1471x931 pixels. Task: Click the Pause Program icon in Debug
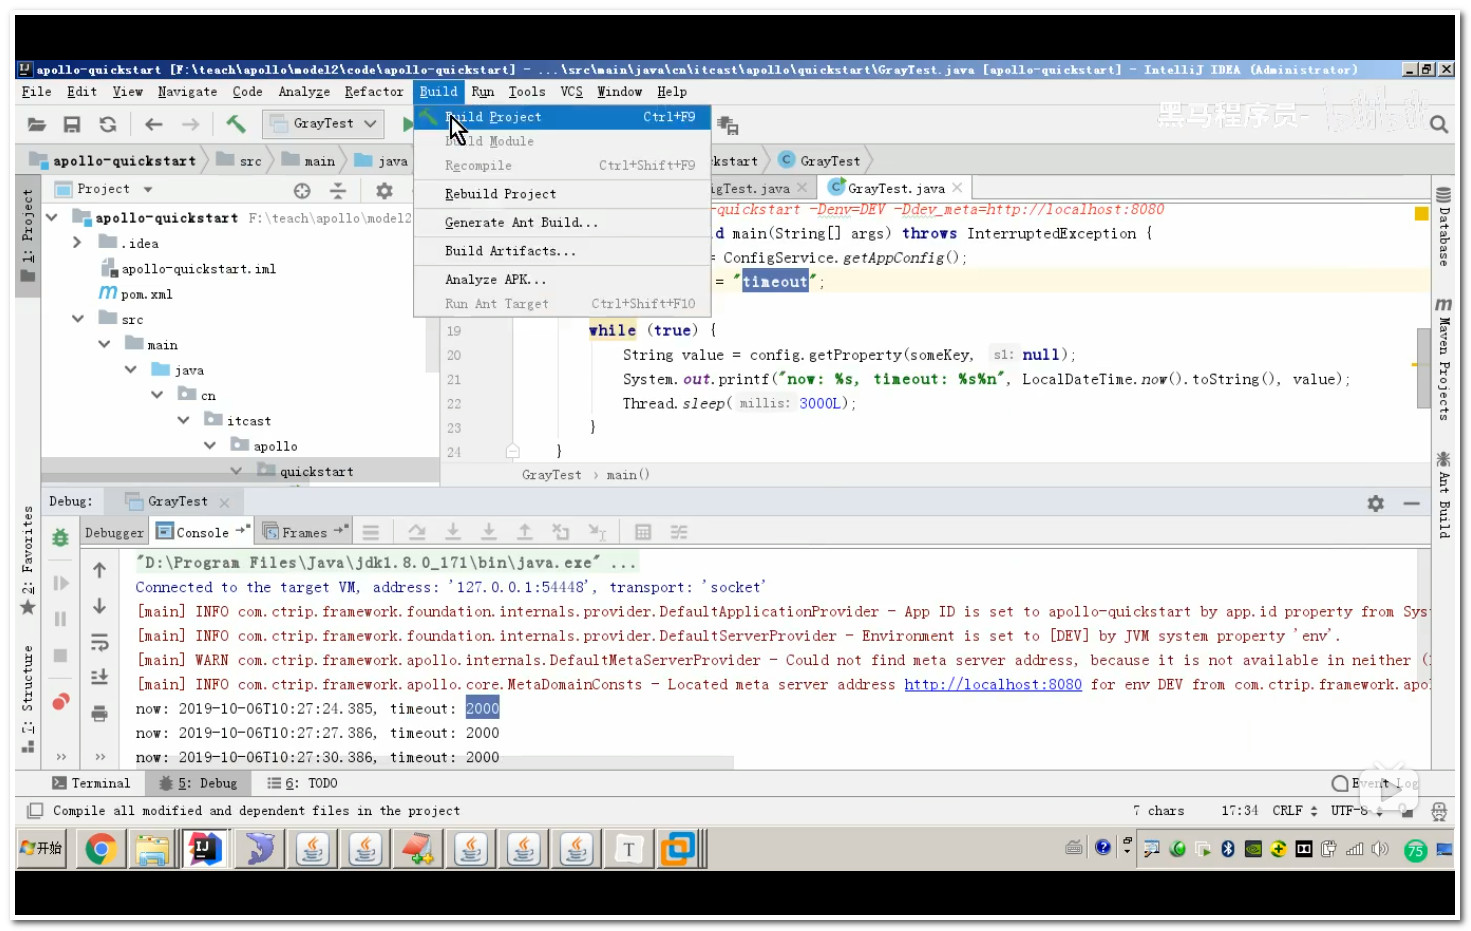click(x=60, y=619)
